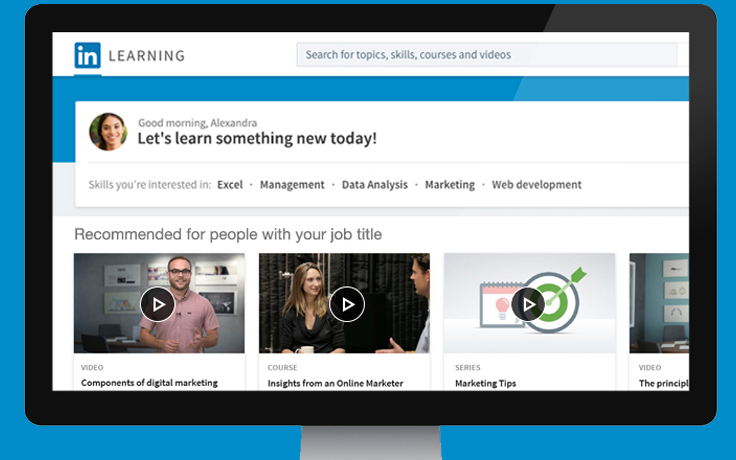
Task: Open the Web development skill
Action: click(x=537, y=185)
